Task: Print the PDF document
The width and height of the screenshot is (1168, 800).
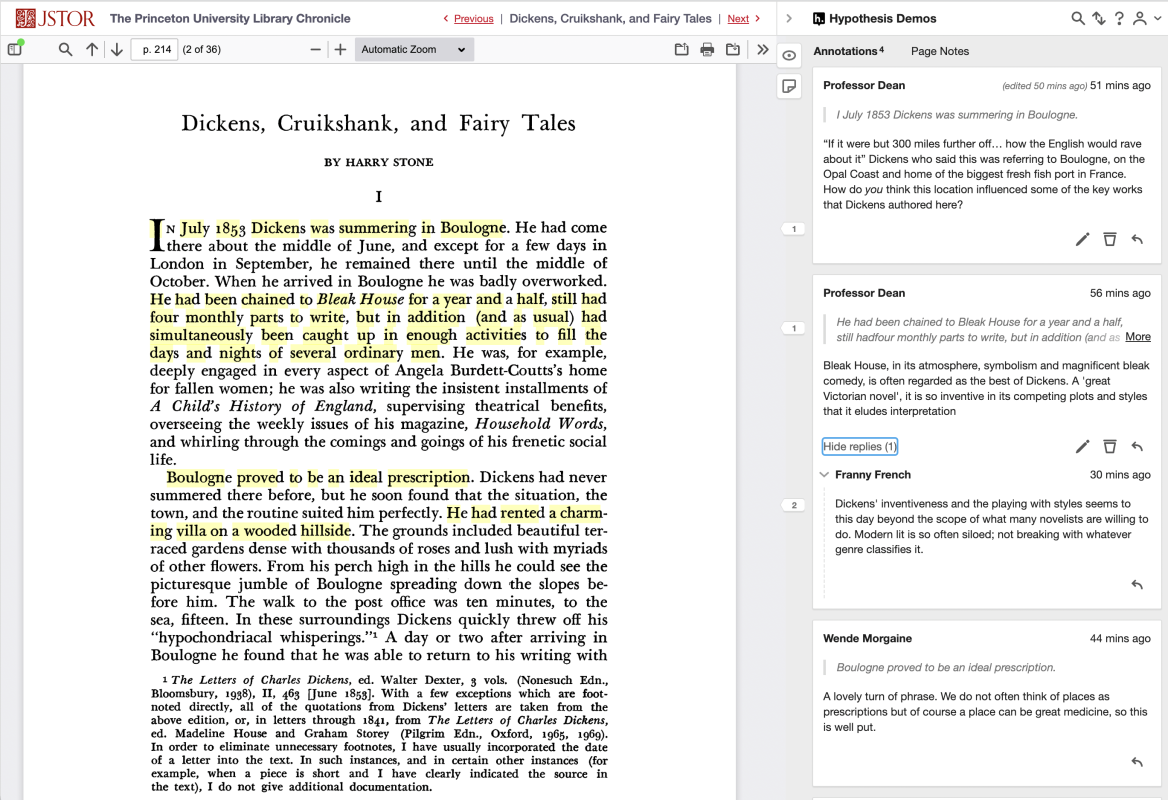Action: 707,50
